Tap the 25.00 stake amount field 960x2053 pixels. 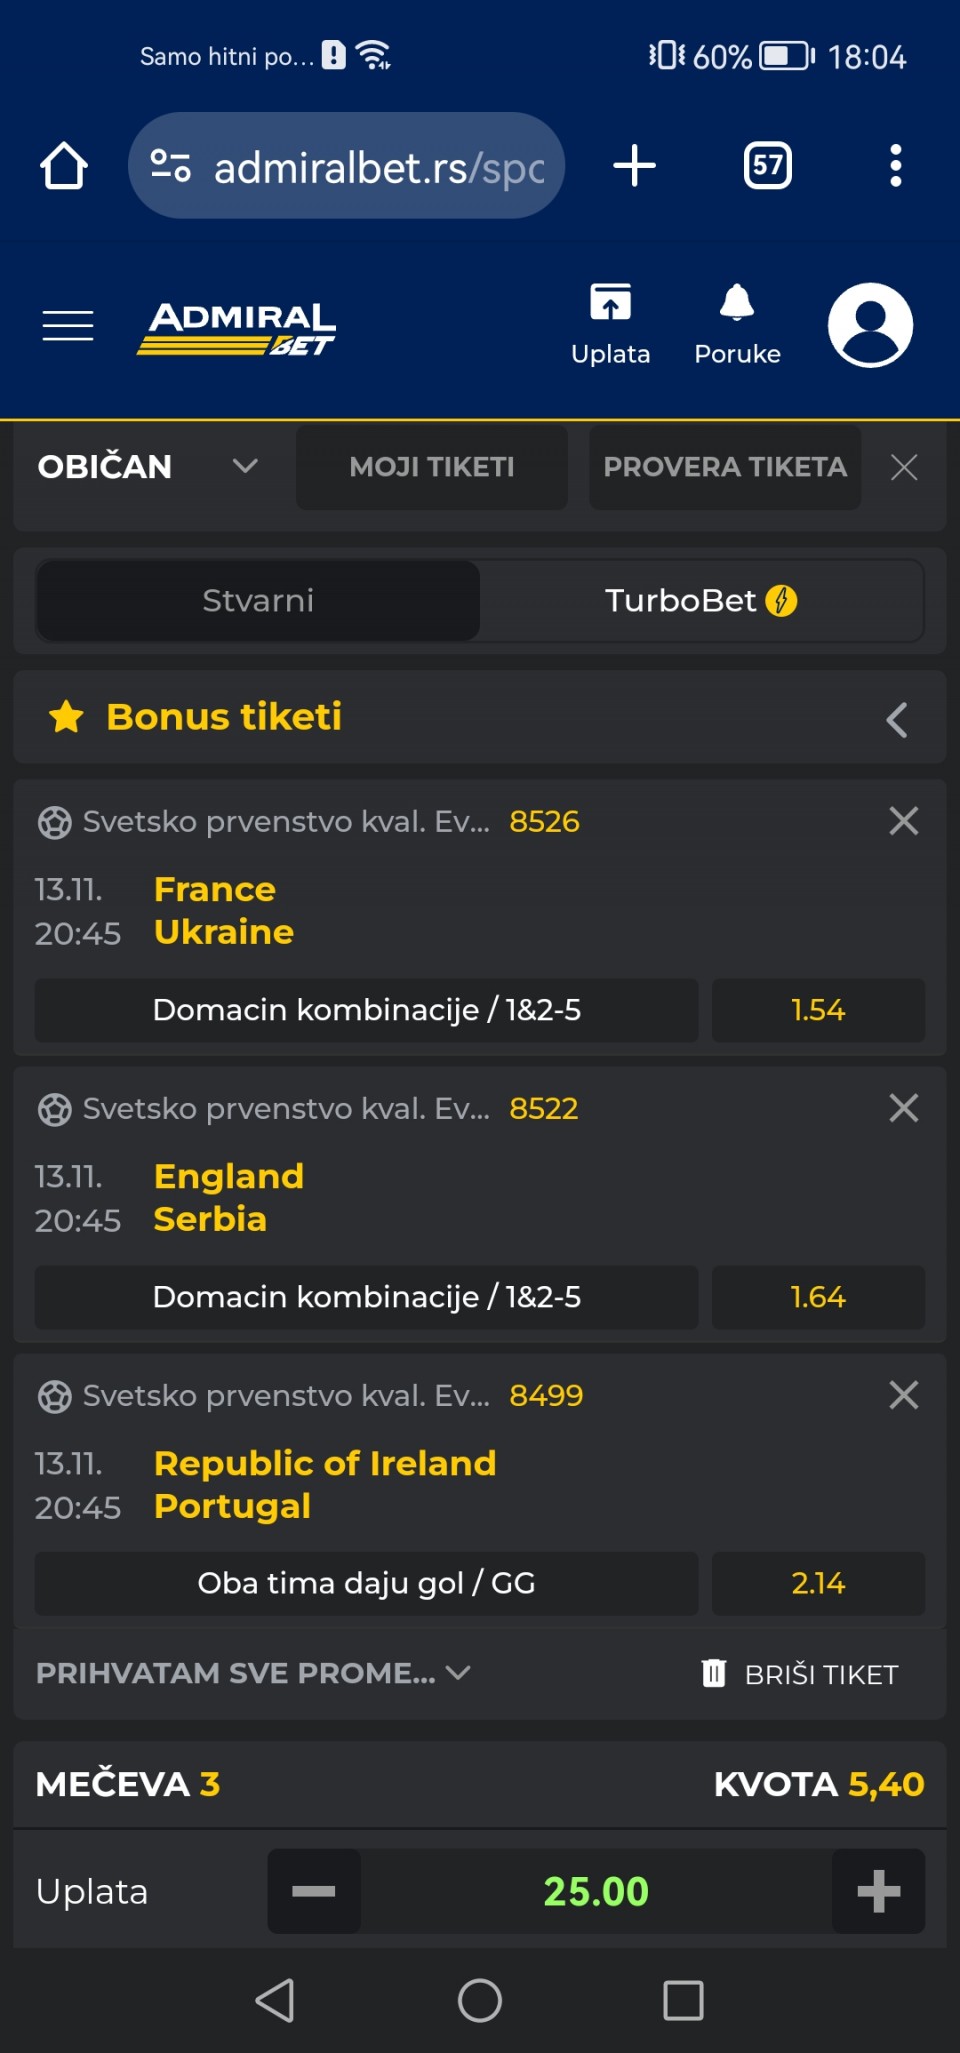[596, 1891]
